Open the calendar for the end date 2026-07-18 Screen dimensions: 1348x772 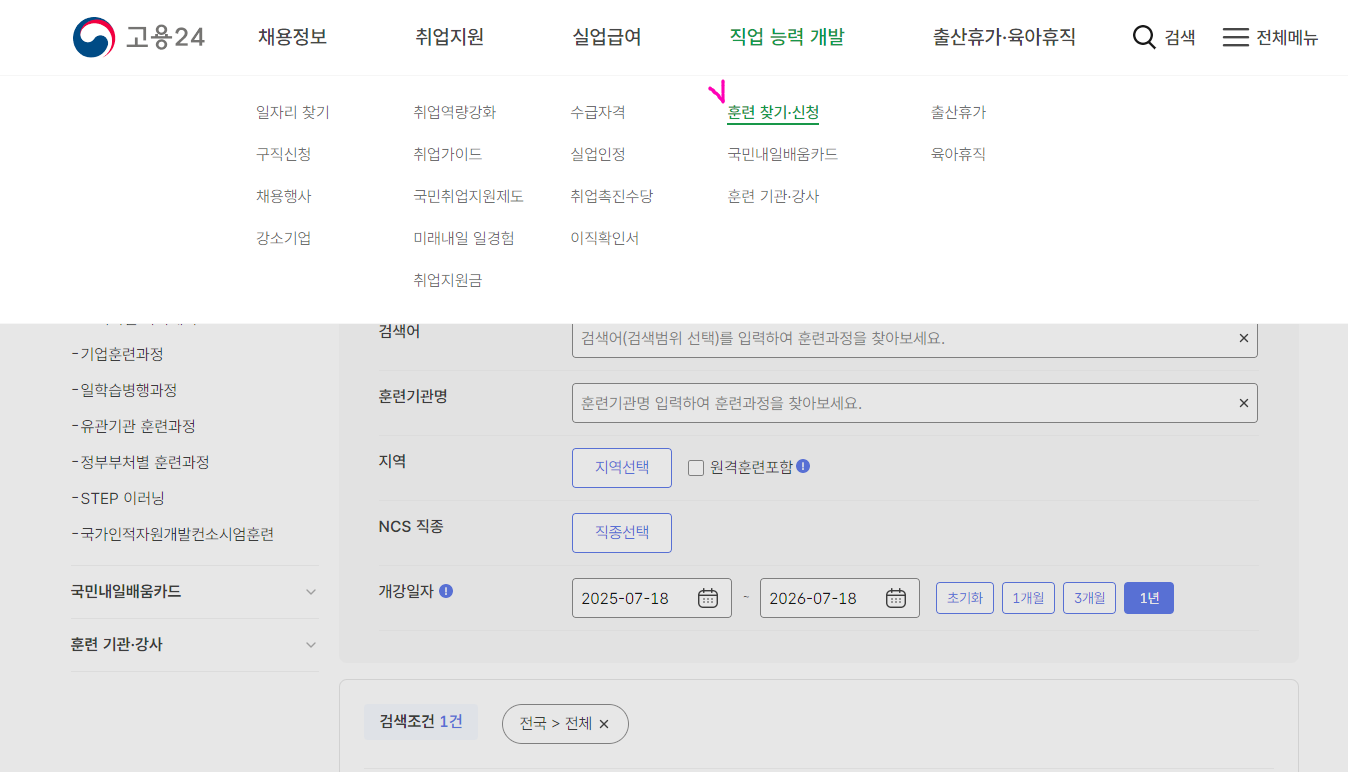[x=895, y=597]
